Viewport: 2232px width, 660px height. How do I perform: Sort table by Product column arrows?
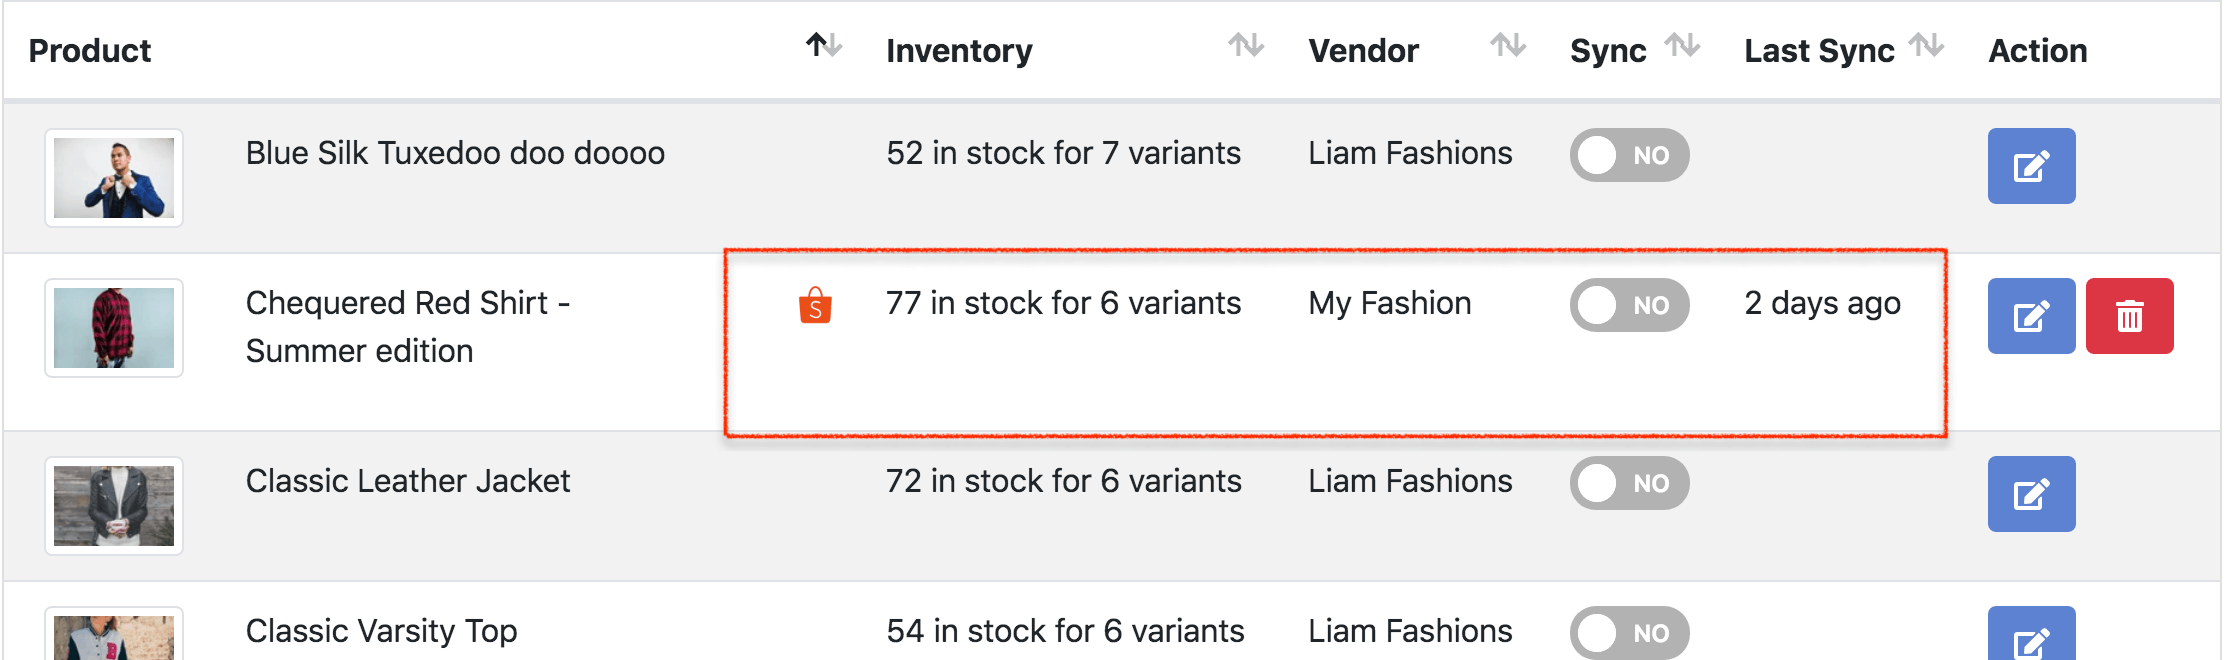tap(824, 46)
